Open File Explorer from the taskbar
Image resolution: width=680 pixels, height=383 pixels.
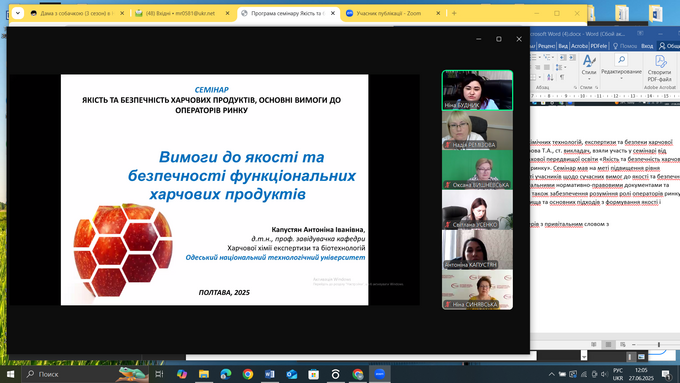[x=203, y=374]
